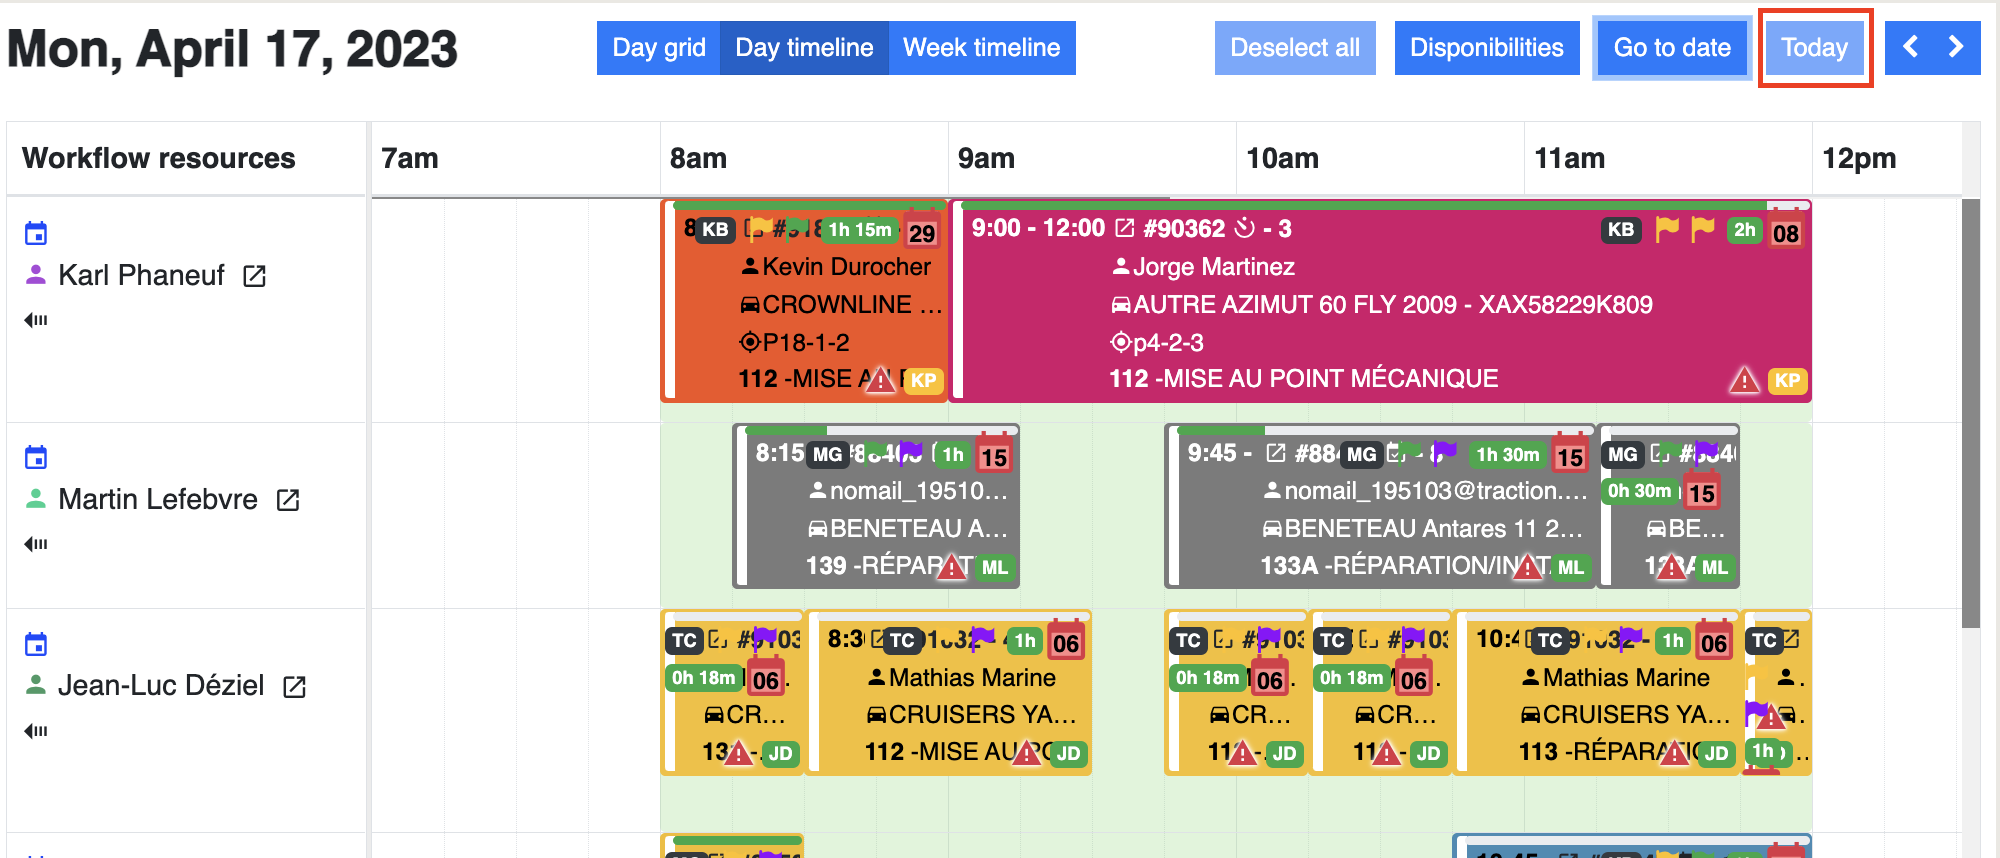This screenshot has width=2000, height=858.
Task: Open calendar icon for Jean-Luc Déziel
Action: (36, 644)
